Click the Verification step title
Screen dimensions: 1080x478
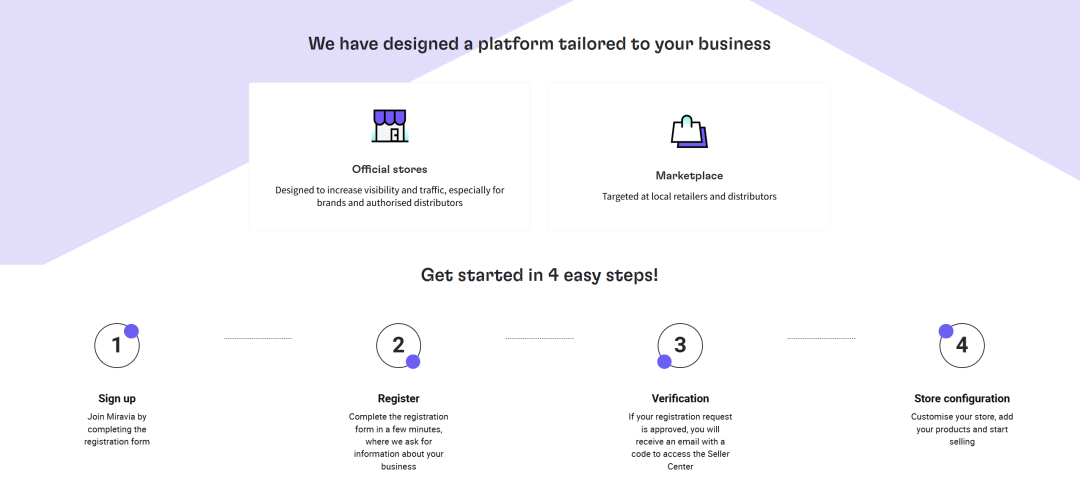point(680,398)
